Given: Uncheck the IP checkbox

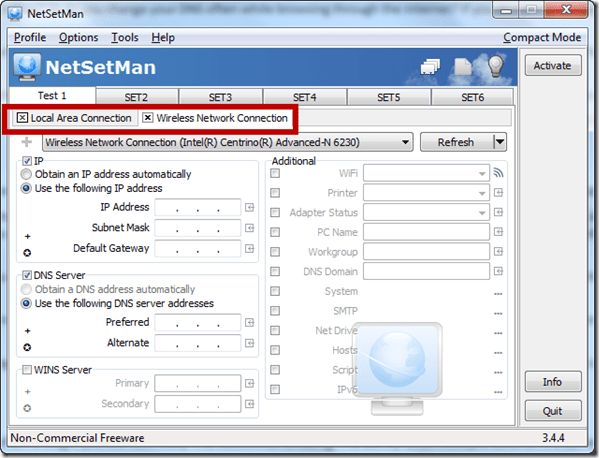Looking at the screenshot, I should point(27,161).
